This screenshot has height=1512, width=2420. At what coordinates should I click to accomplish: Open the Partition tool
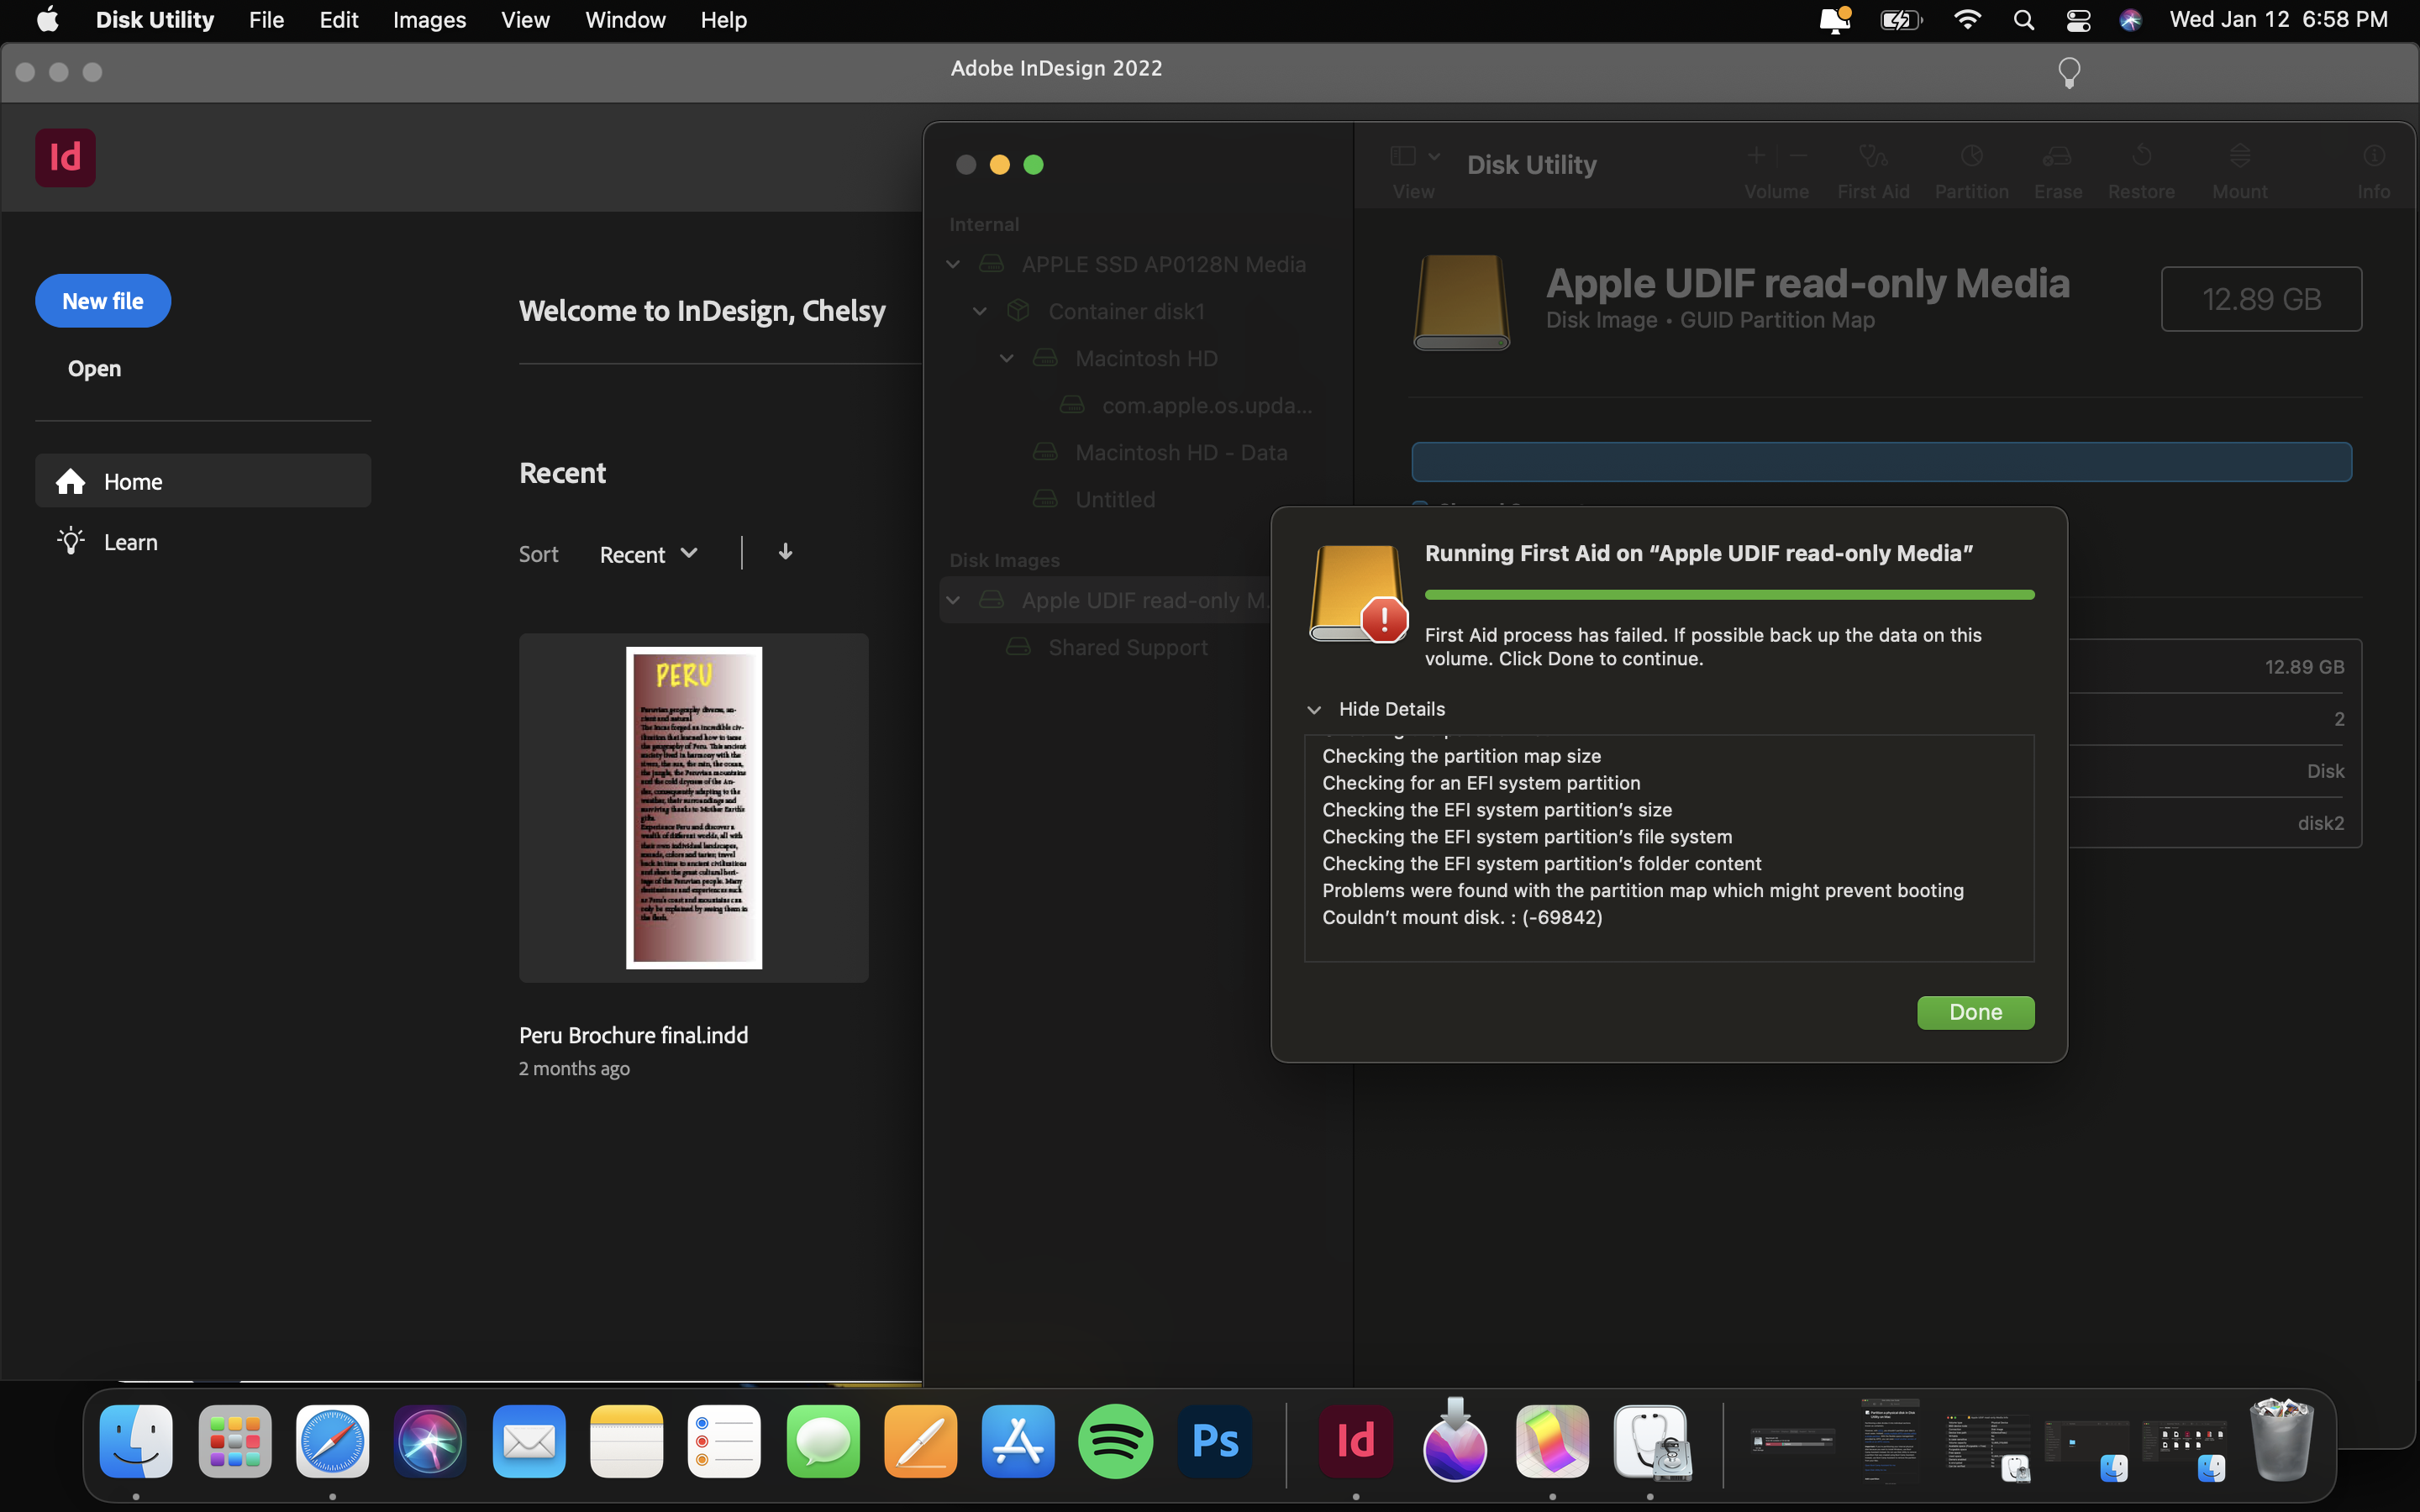(1971, 168)
